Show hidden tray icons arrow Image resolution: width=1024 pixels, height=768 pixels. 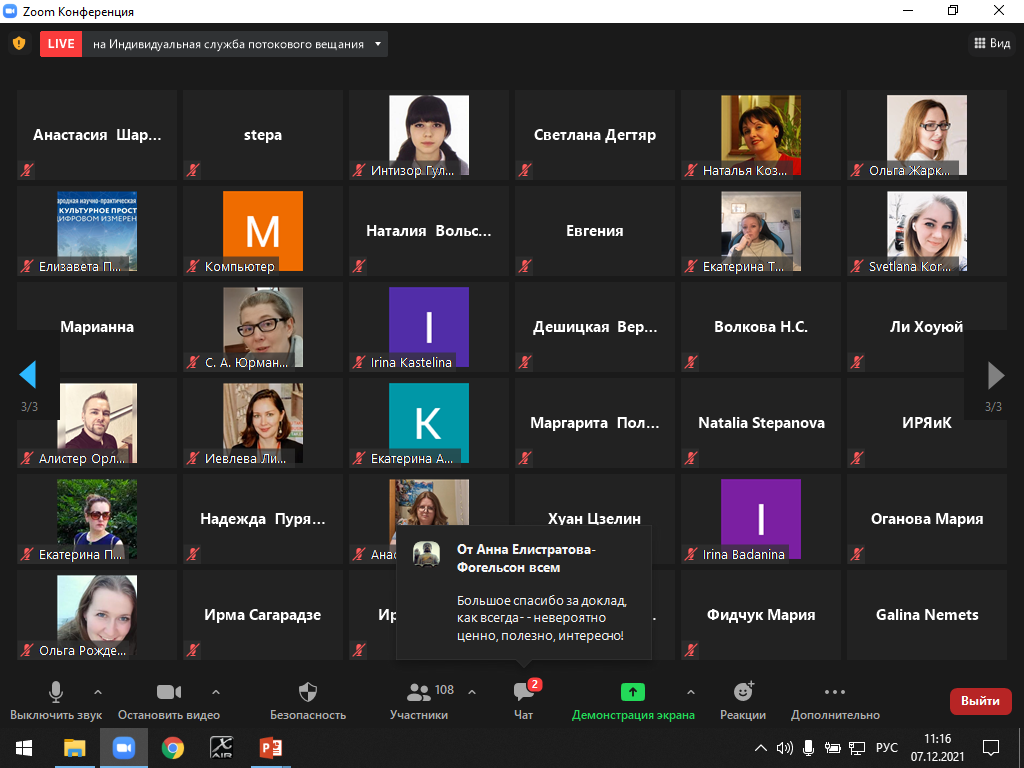pos(761,748)
